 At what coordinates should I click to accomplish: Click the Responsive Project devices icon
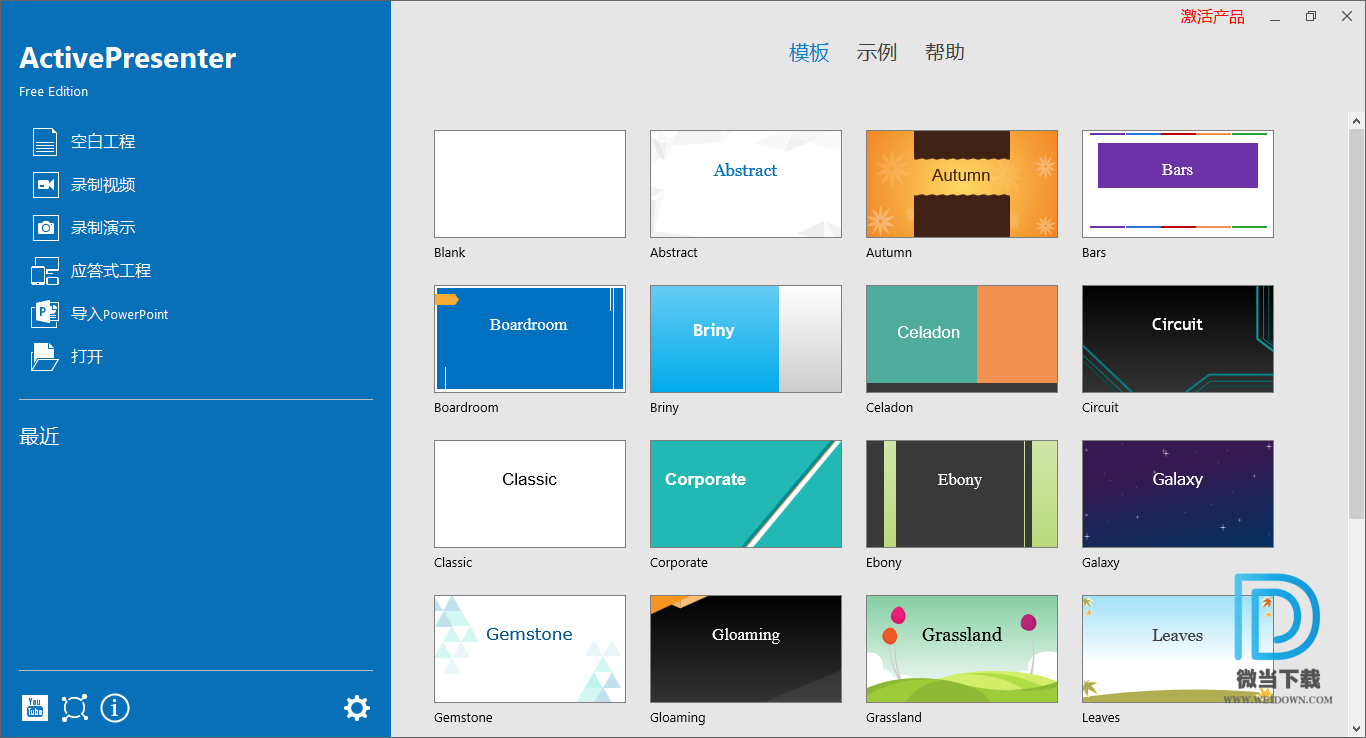tap(45, 271)
